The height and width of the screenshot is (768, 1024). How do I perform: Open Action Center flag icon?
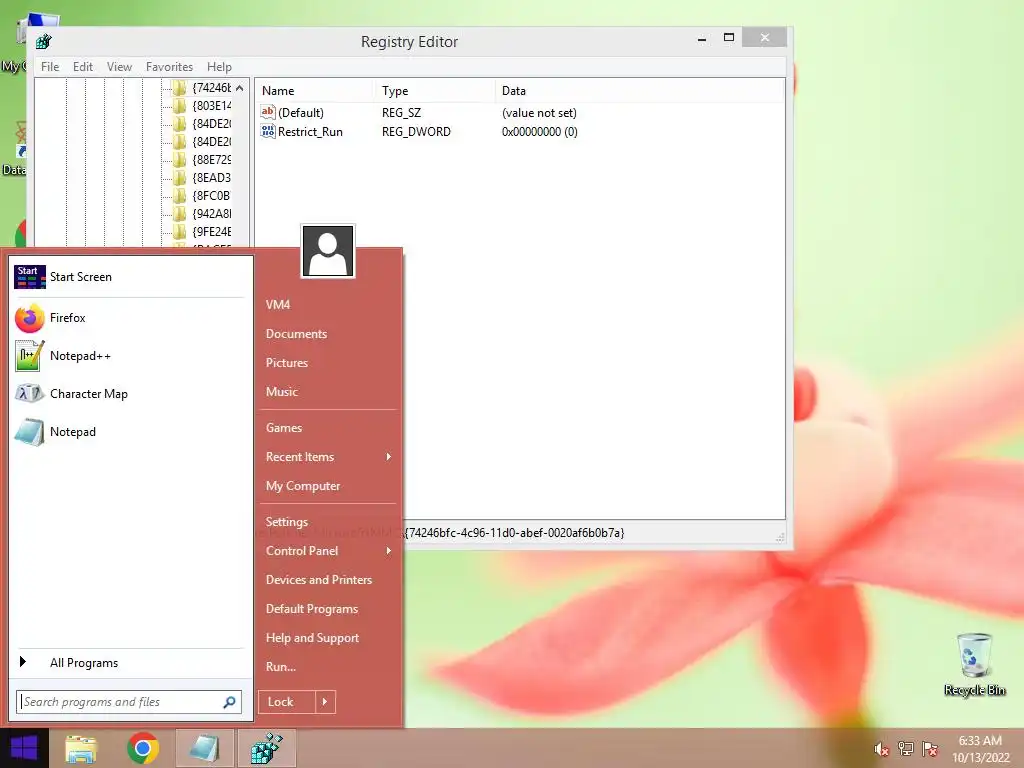(x=930, y=749)
